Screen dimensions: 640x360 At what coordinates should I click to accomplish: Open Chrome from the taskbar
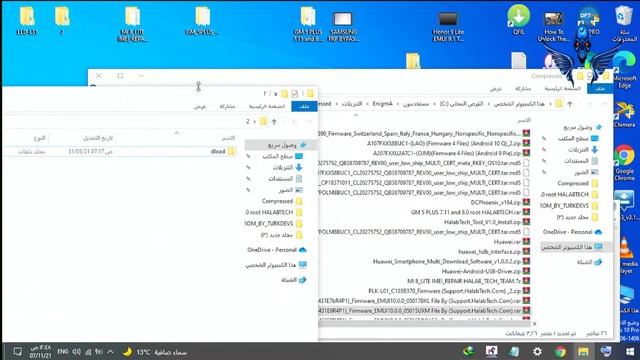(x=560, y=351)
